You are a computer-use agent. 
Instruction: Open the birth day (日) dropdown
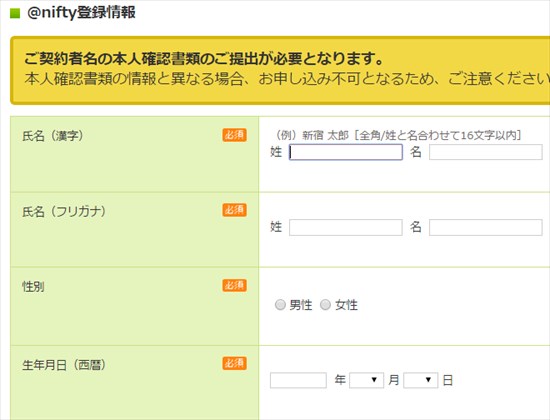point(421,380)
